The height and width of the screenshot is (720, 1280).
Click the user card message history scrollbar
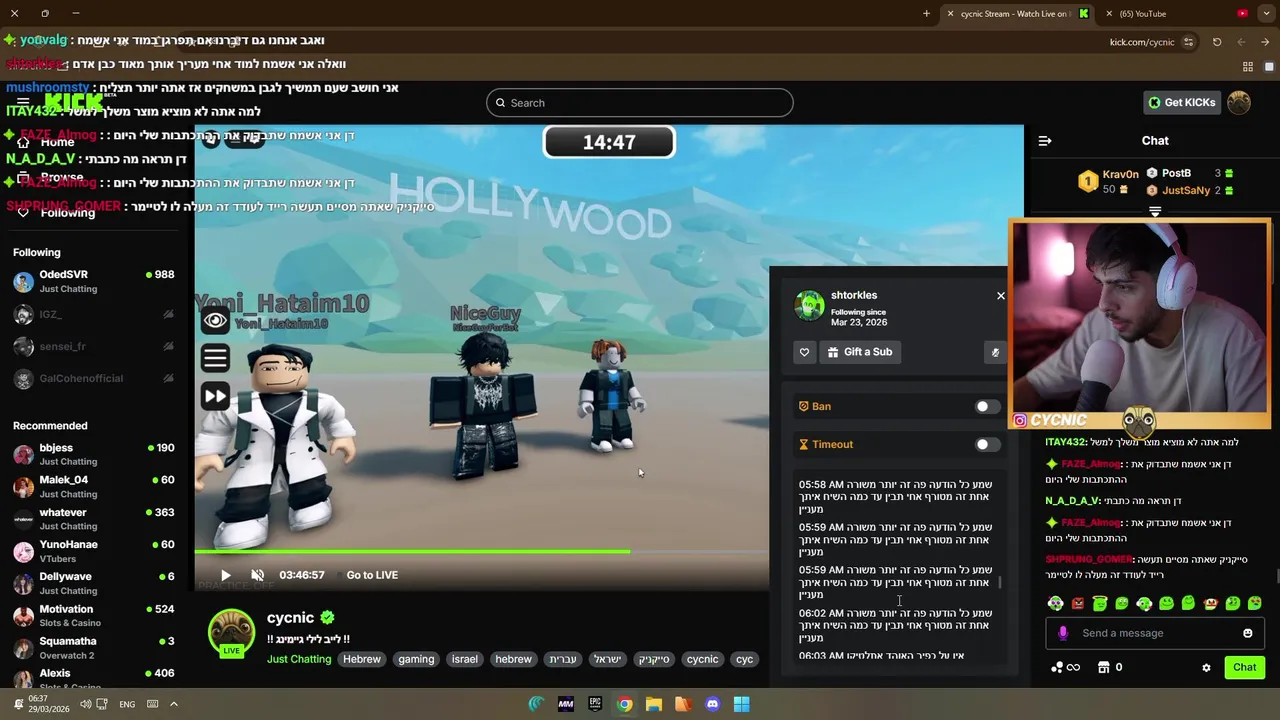(1000, 581)
